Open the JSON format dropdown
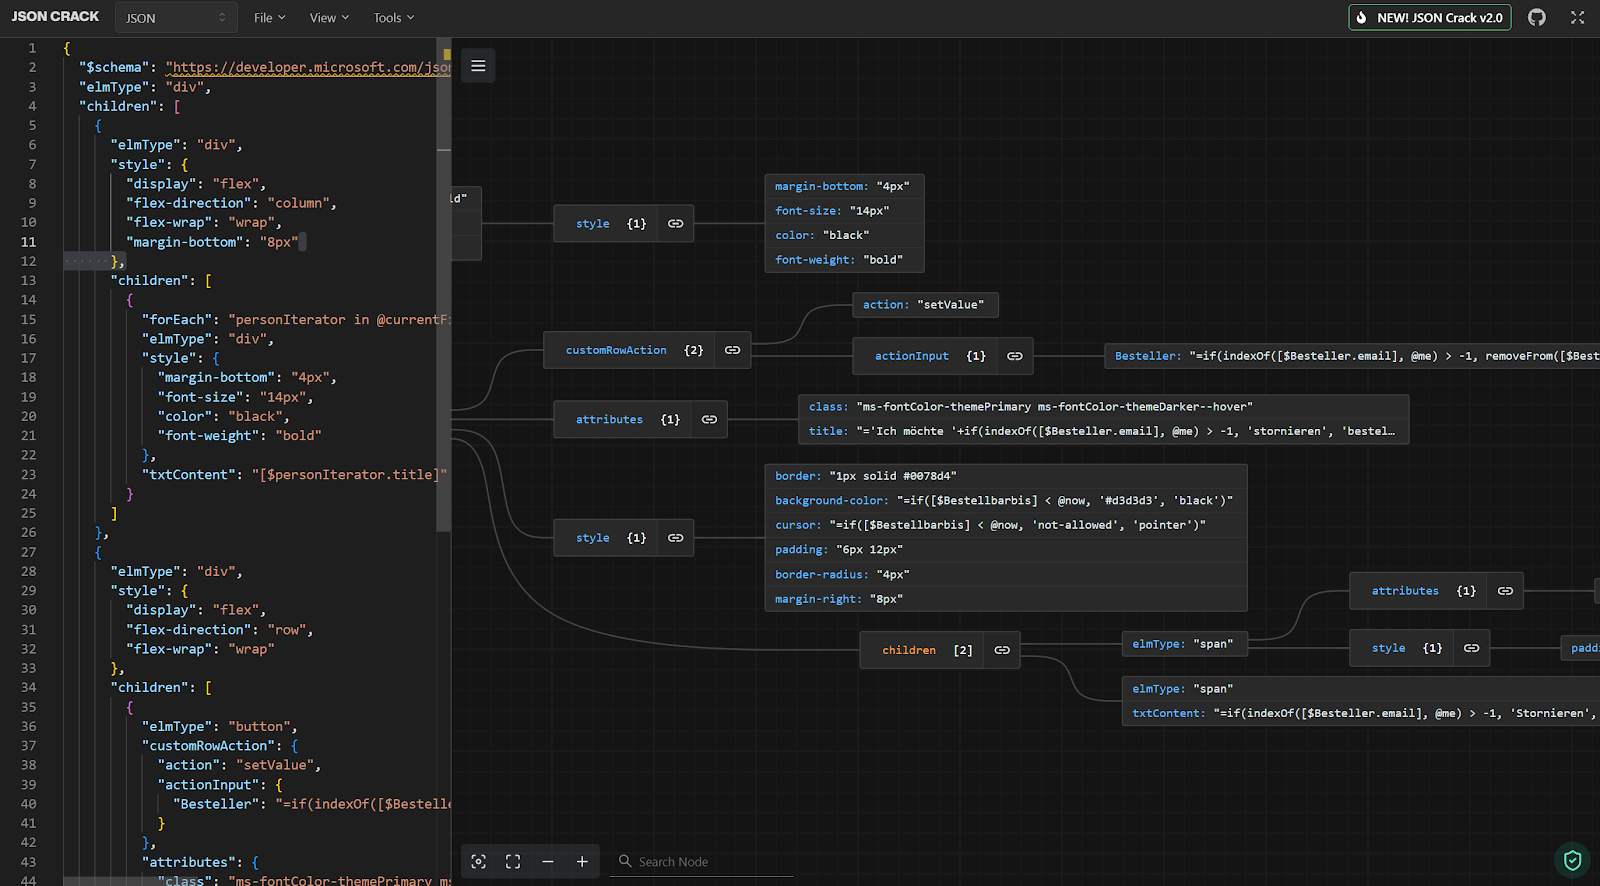 176,18
